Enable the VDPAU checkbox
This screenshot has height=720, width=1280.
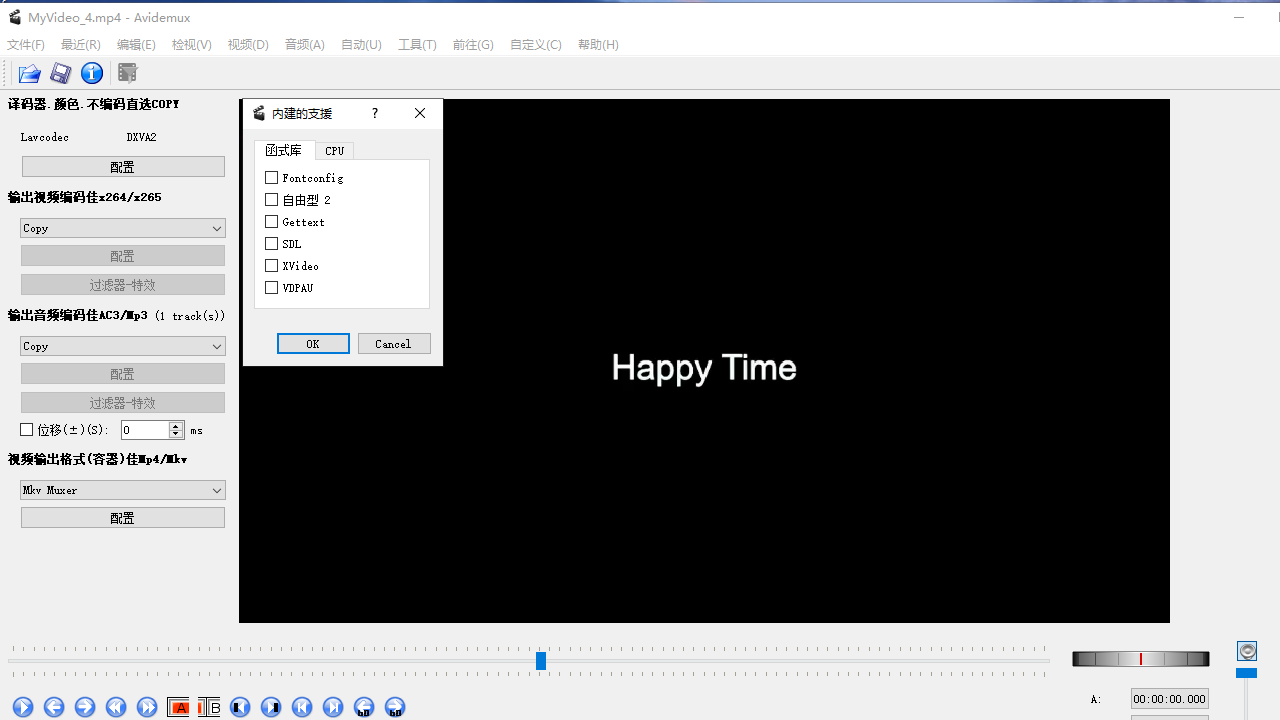point(271,288)
